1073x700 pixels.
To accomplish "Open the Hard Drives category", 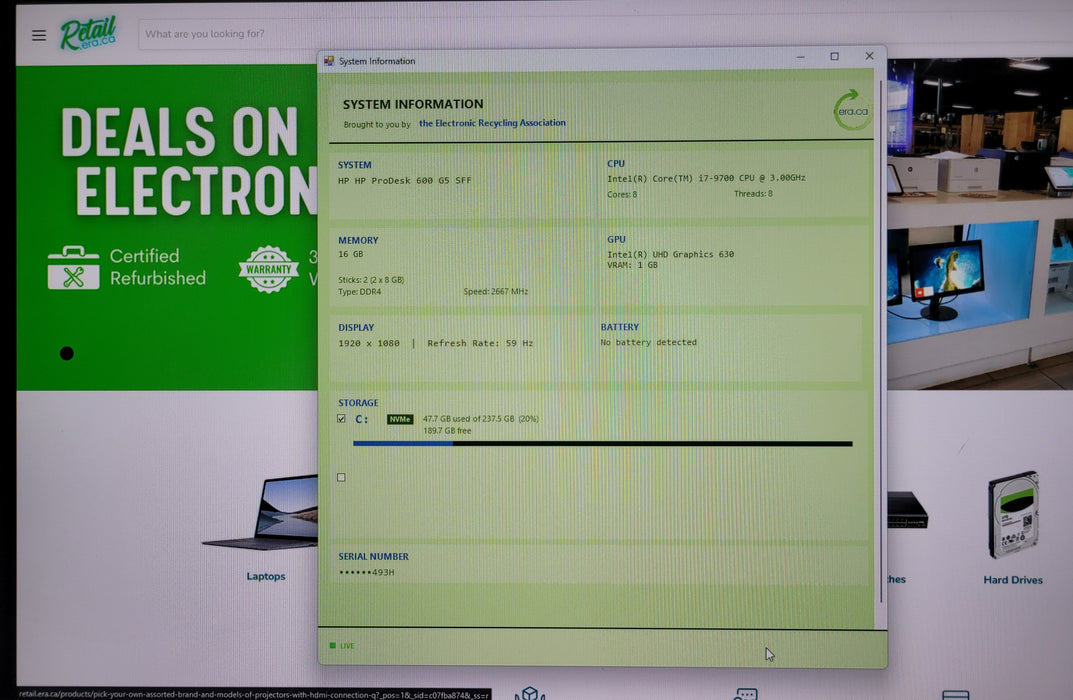I will click(1013, 580).
